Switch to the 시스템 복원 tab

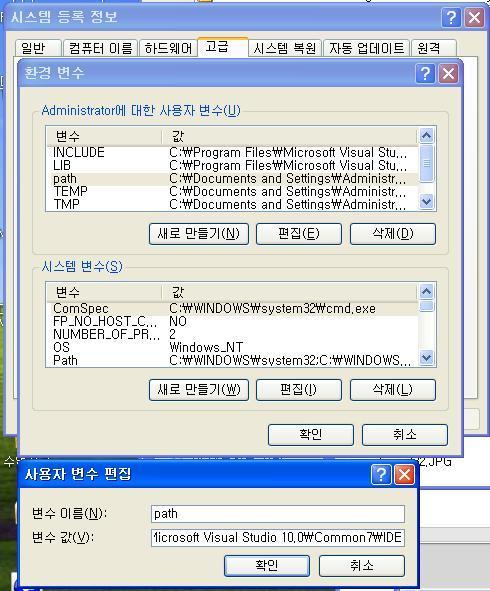click(x=285, y=48)
